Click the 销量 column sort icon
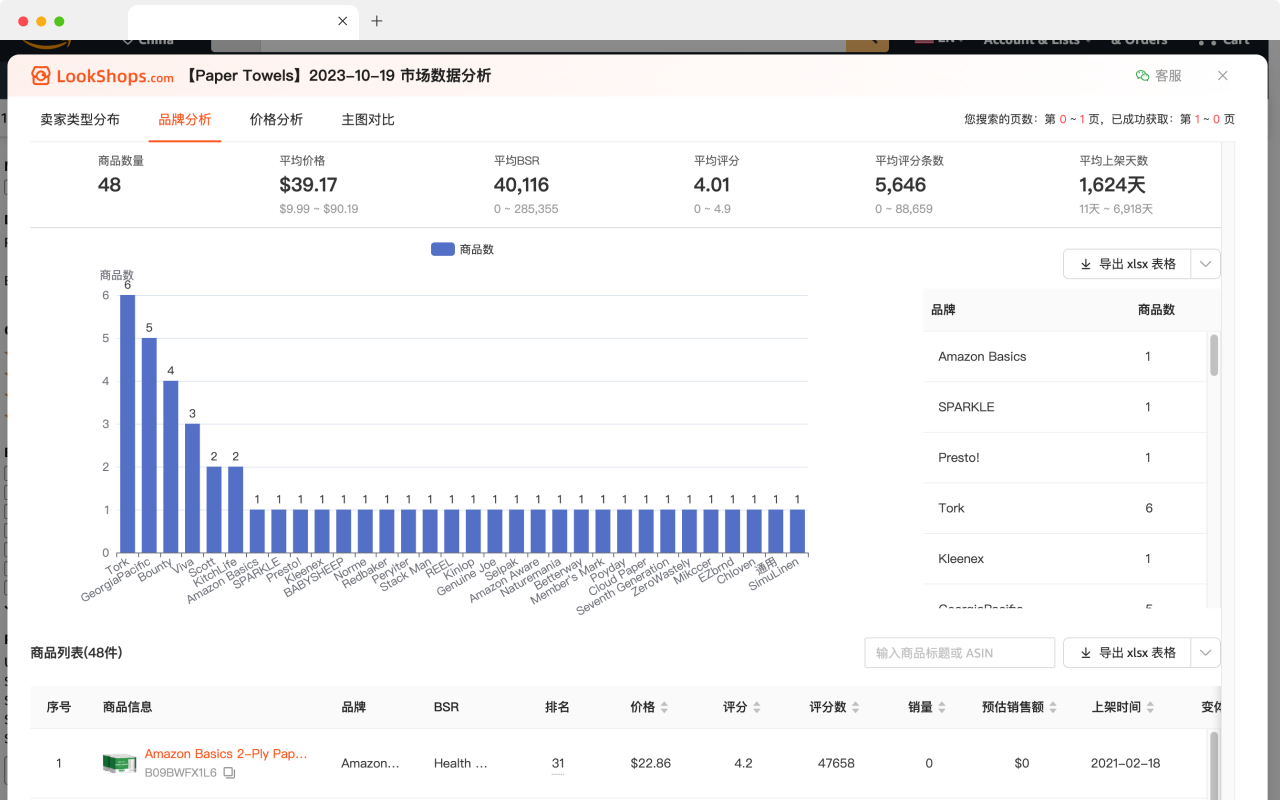The image size is (1280, 800). tap(940, 707)
